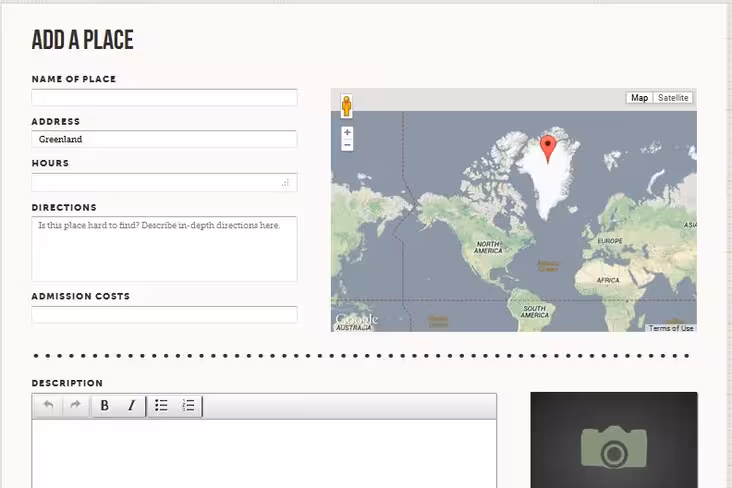Toggle bold formatting in description editor
732x488 pixels.
coord(105,405)
